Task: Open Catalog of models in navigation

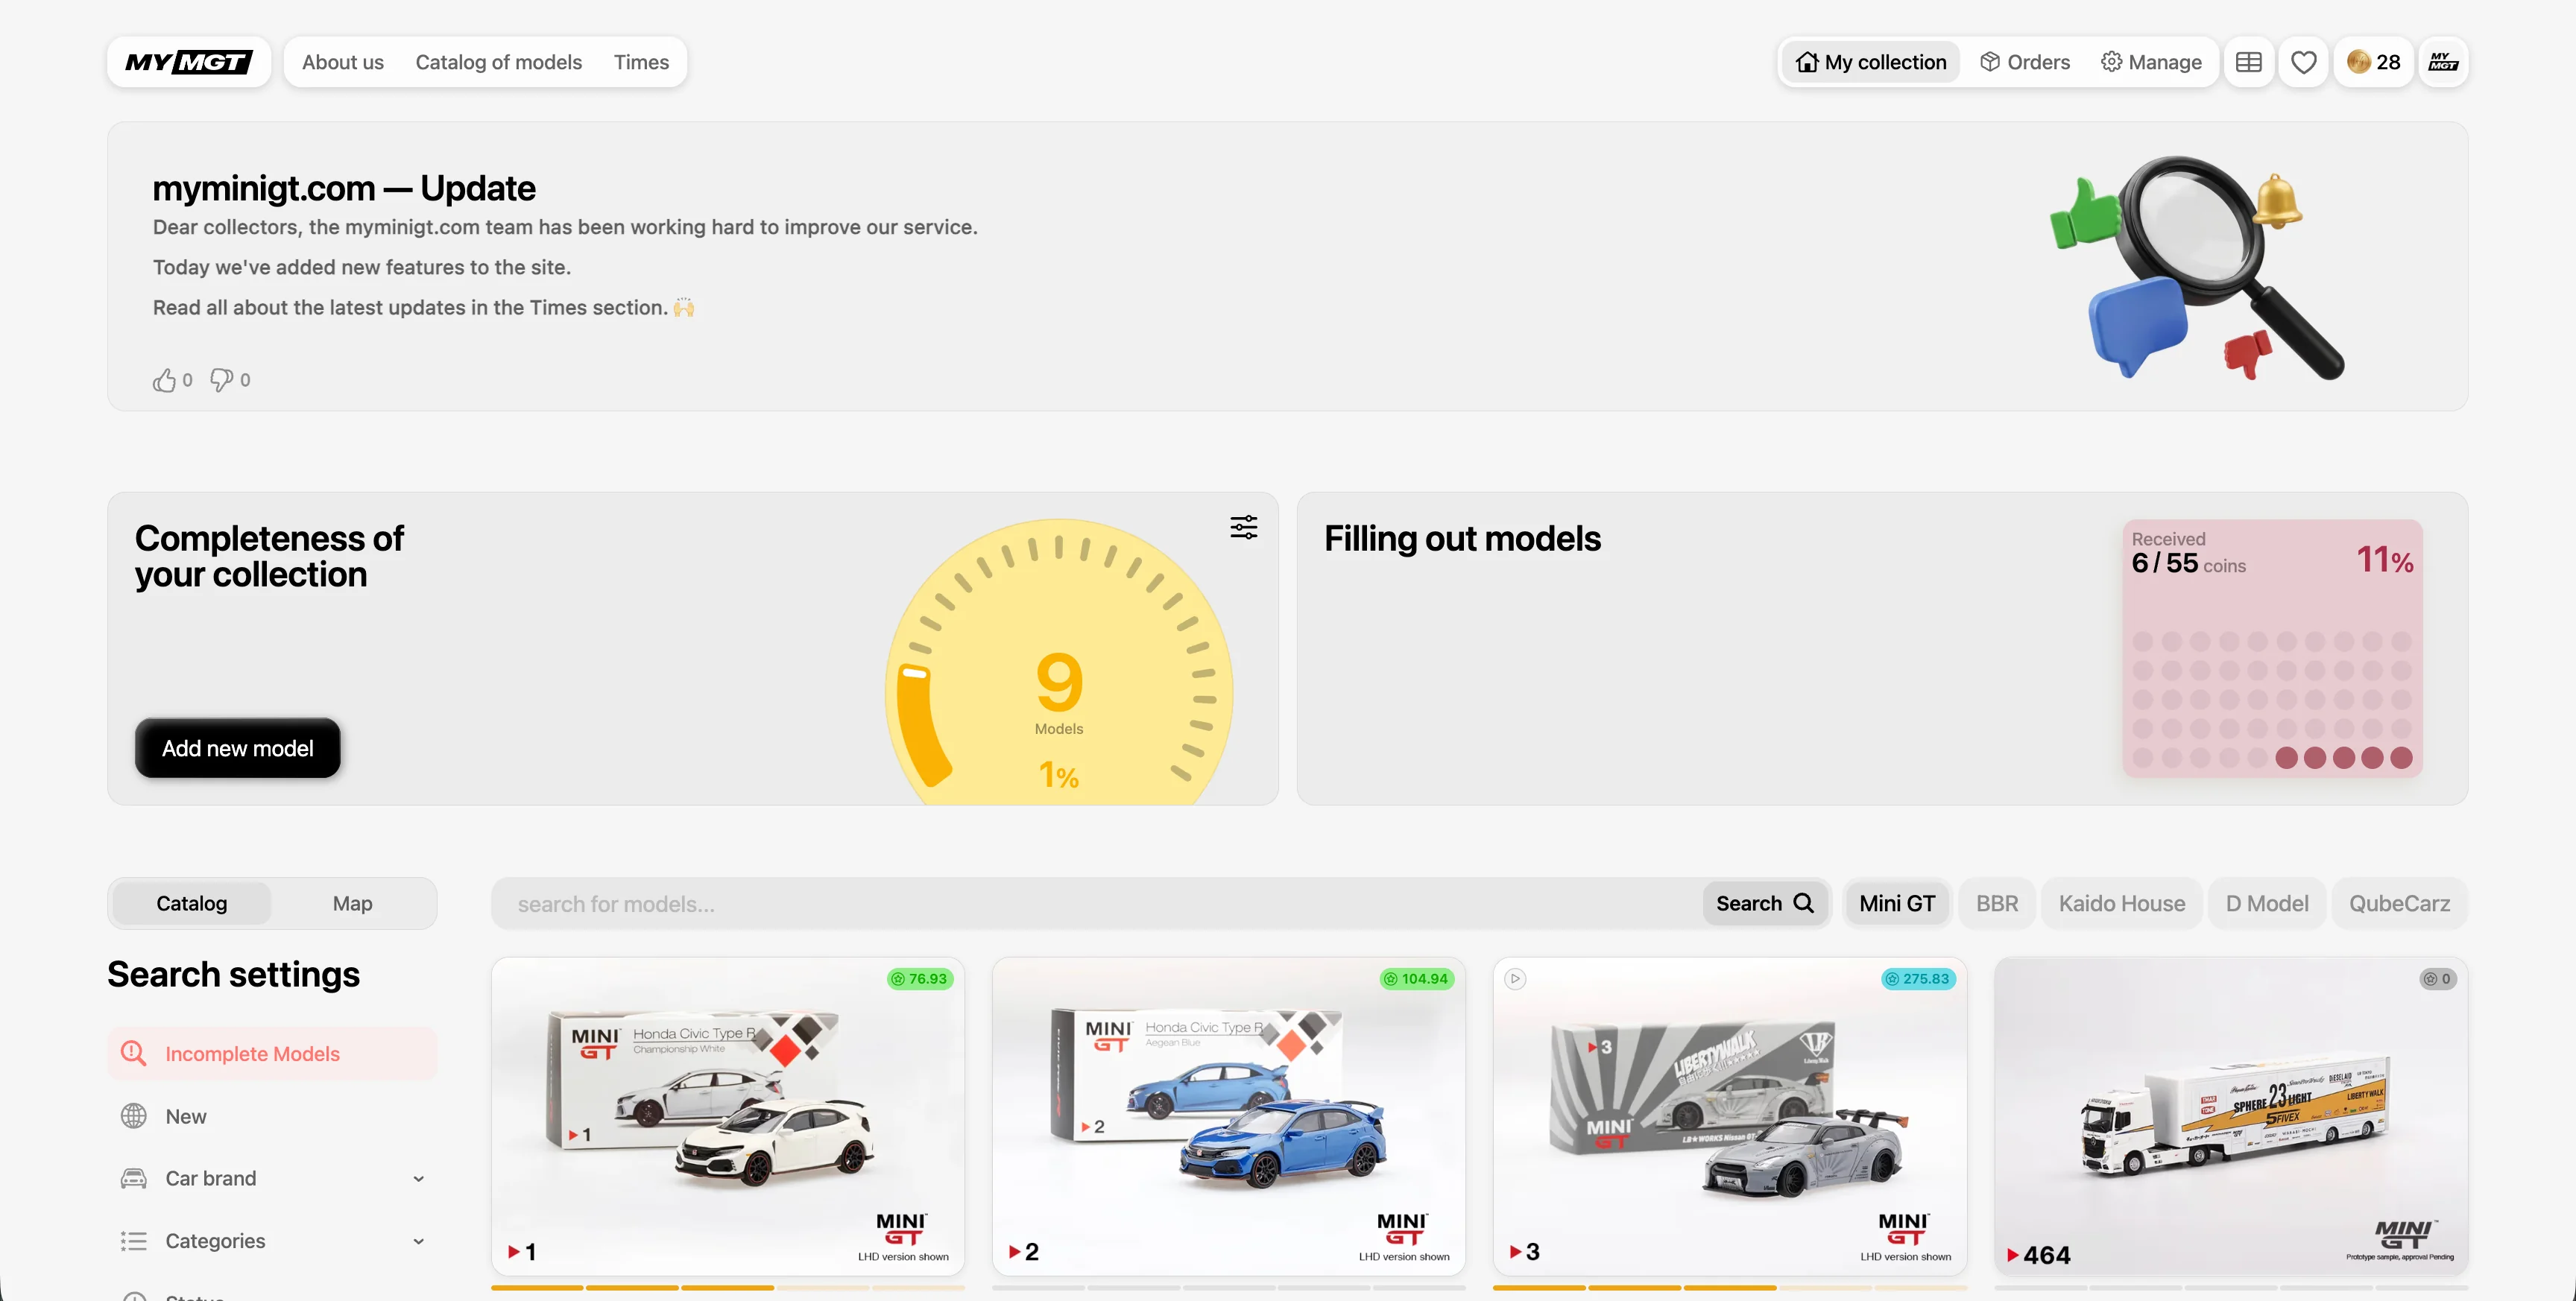Action: click(498, 62)
